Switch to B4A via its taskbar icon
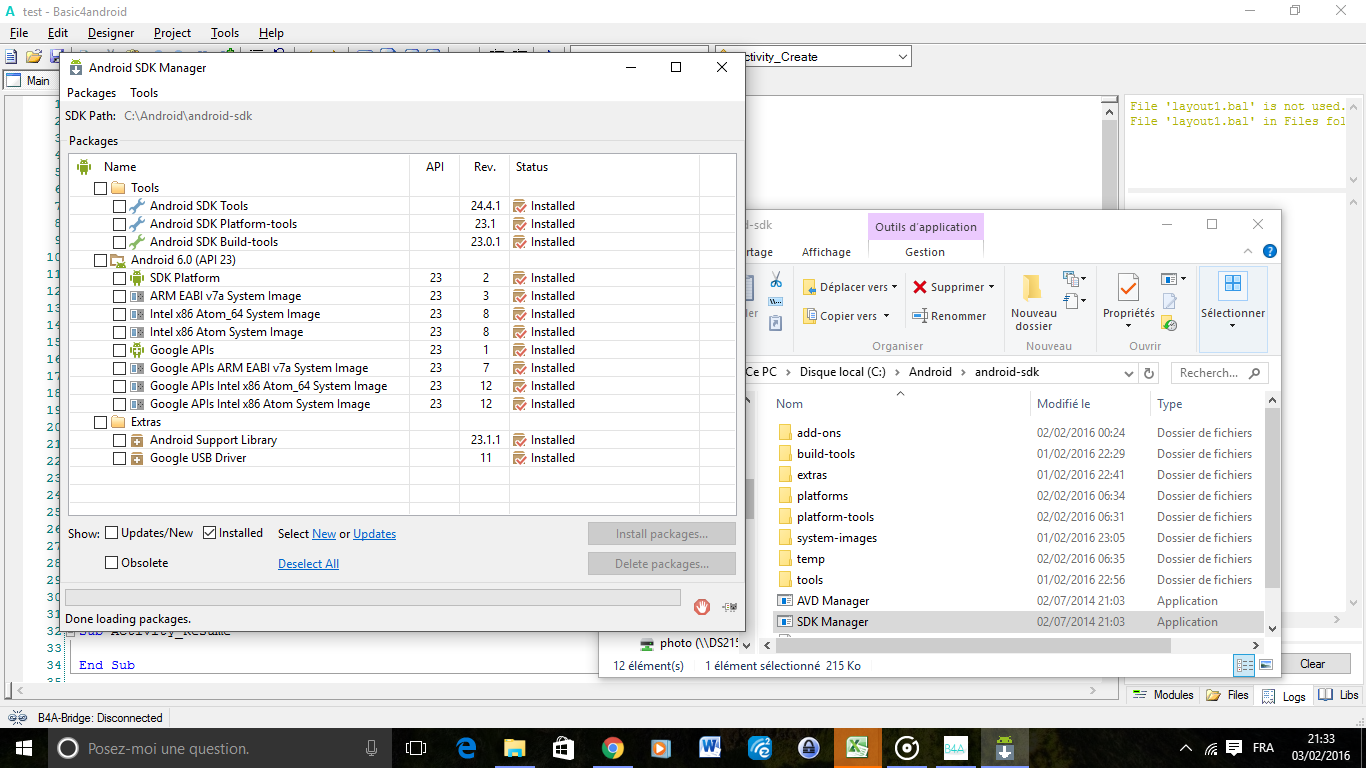 [x=955, y=748]
